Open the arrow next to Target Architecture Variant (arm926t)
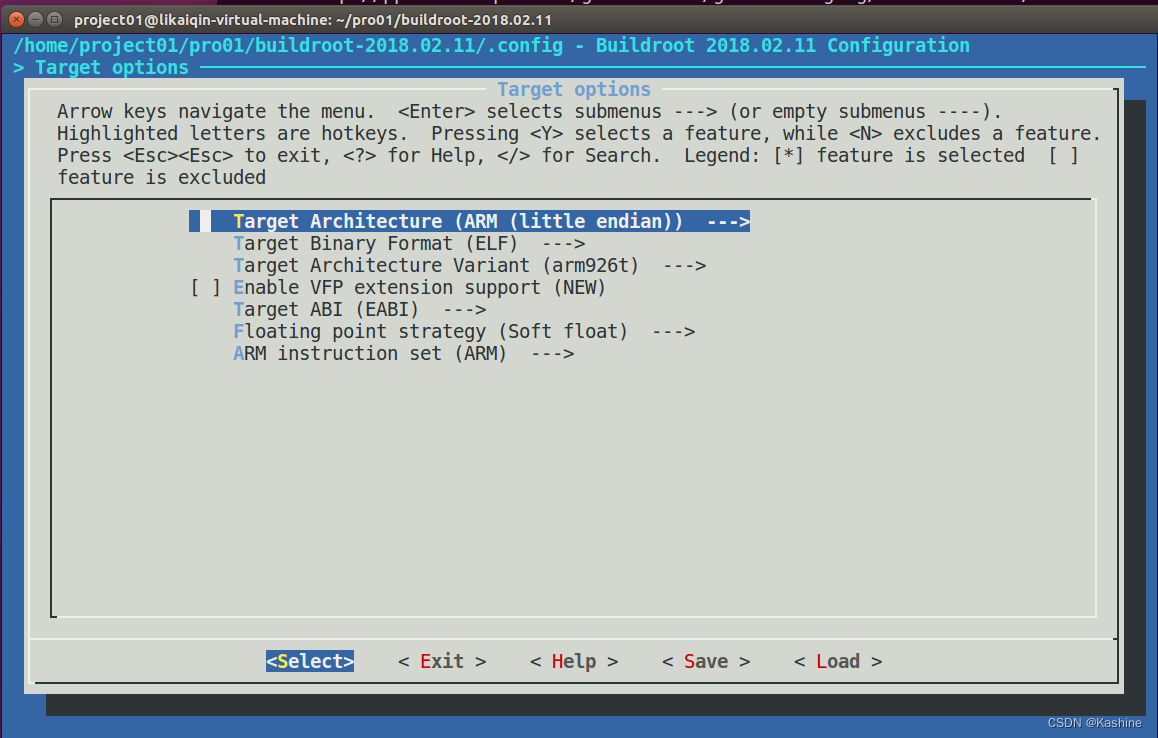1158x738 pixels. (684, 266)
